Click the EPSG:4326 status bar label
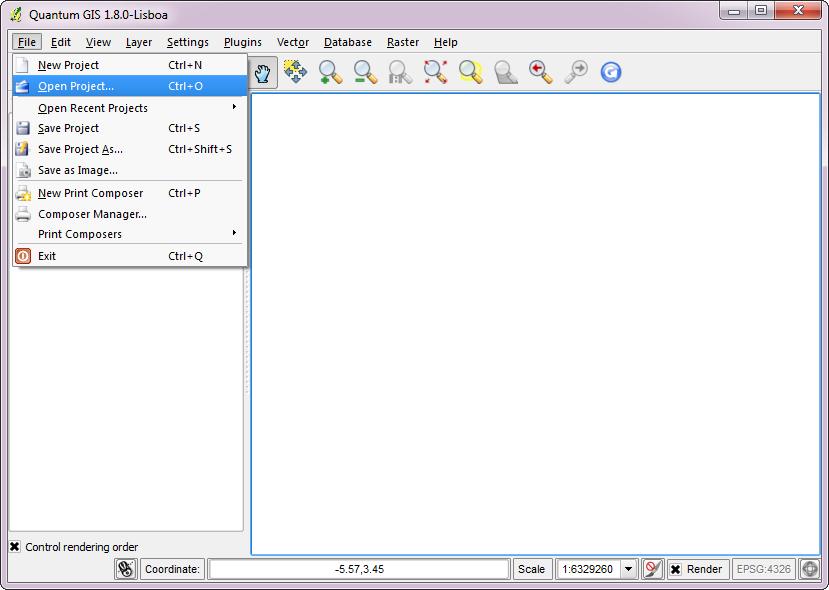This screenshot has width=829, height=590. pos(763,569)
